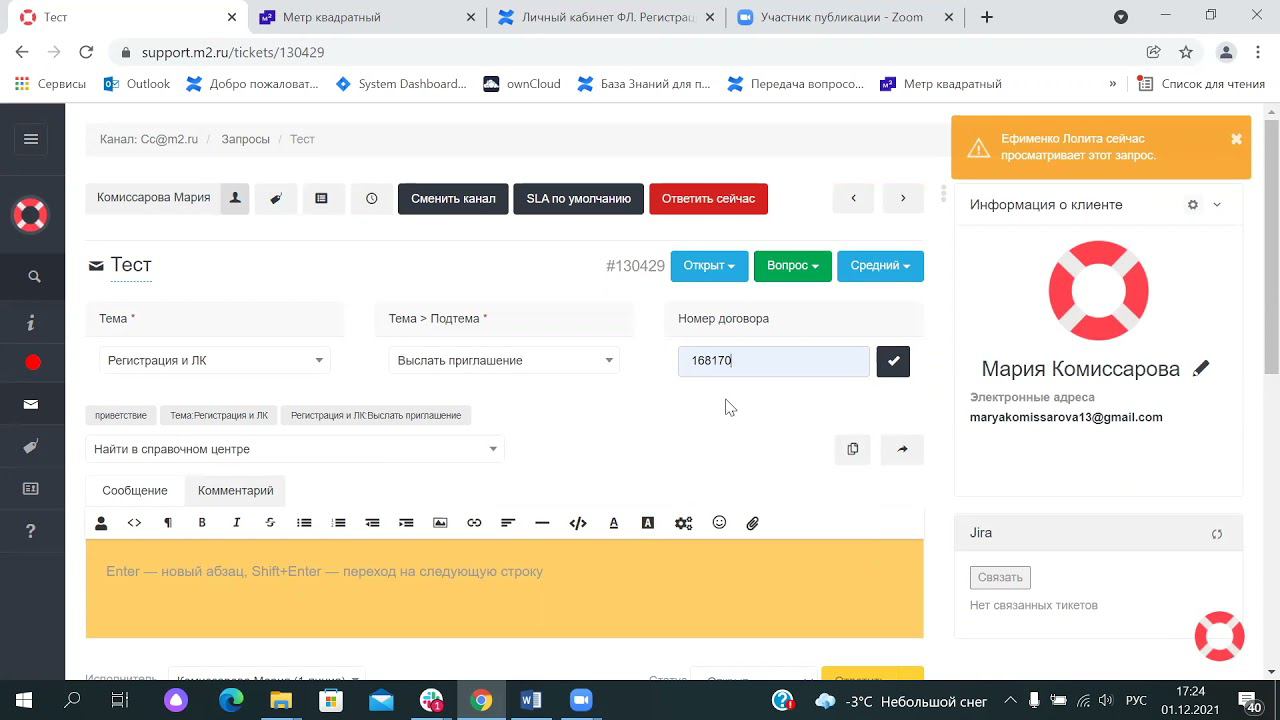Open text background color picker in editor
Viewport: 1280px width, 720px height.
click(648, 523)
